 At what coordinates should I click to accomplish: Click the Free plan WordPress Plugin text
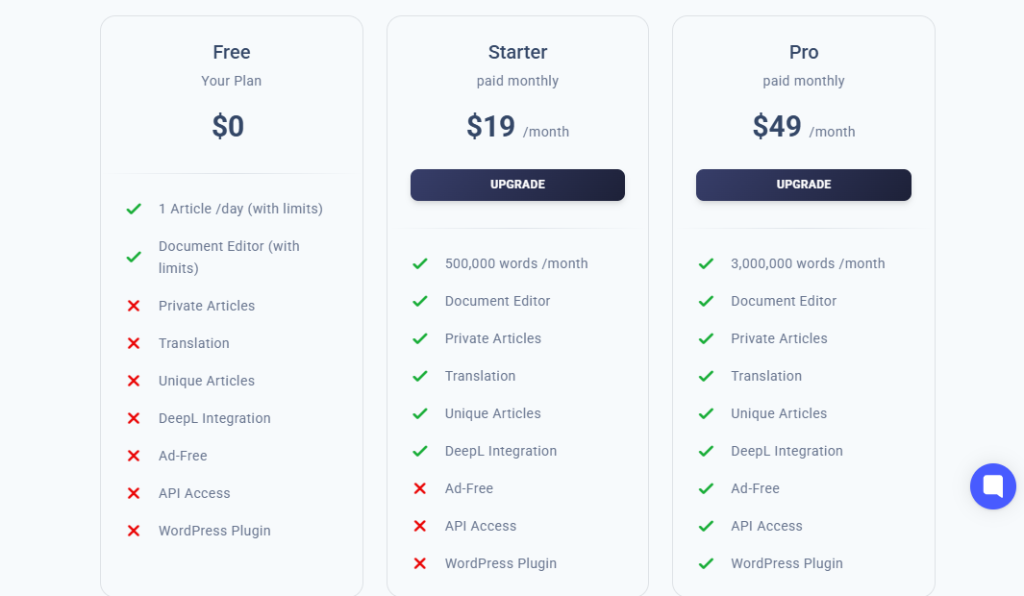214,531
